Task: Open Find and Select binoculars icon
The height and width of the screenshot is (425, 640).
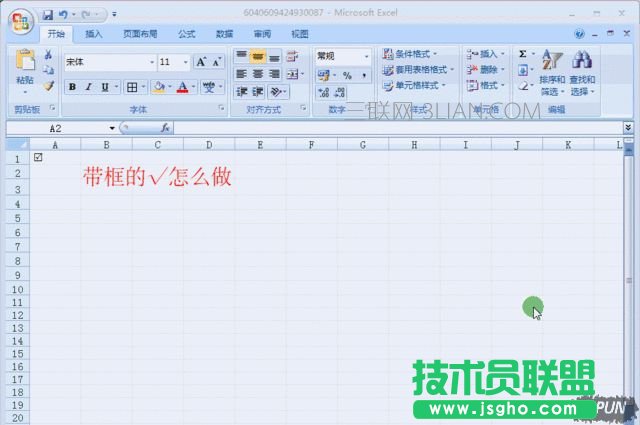Action: (x=581, y=62)
